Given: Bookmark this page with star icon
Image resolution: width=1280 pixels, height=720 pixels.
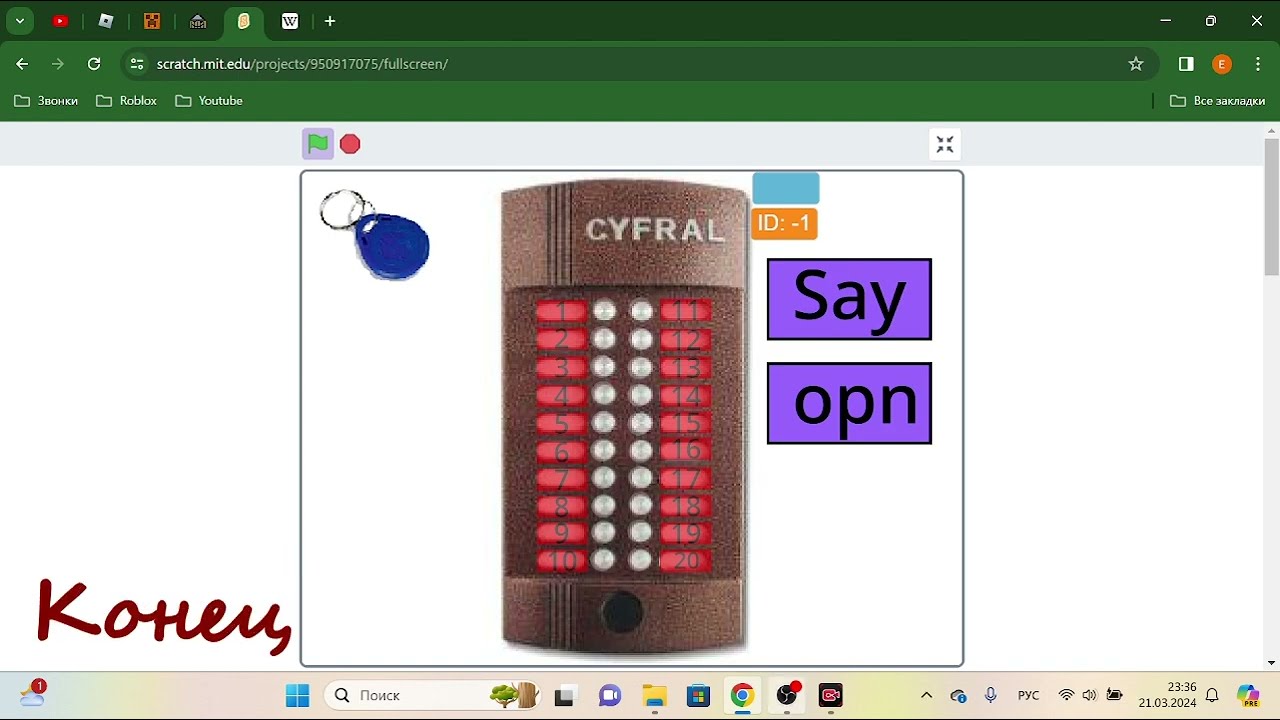Looking at the screenshot, I should (x=1136, y=64).
